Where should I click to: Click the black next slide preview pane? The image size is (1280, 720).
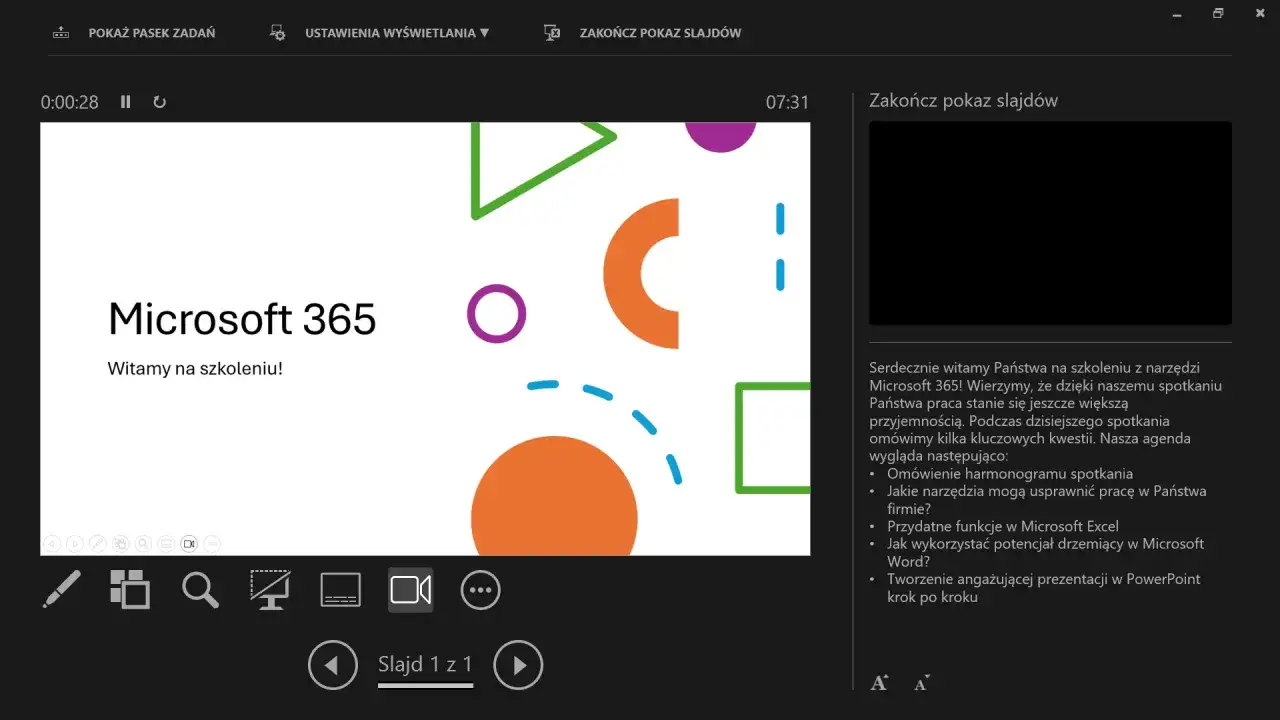click(x=1050, y=223)
